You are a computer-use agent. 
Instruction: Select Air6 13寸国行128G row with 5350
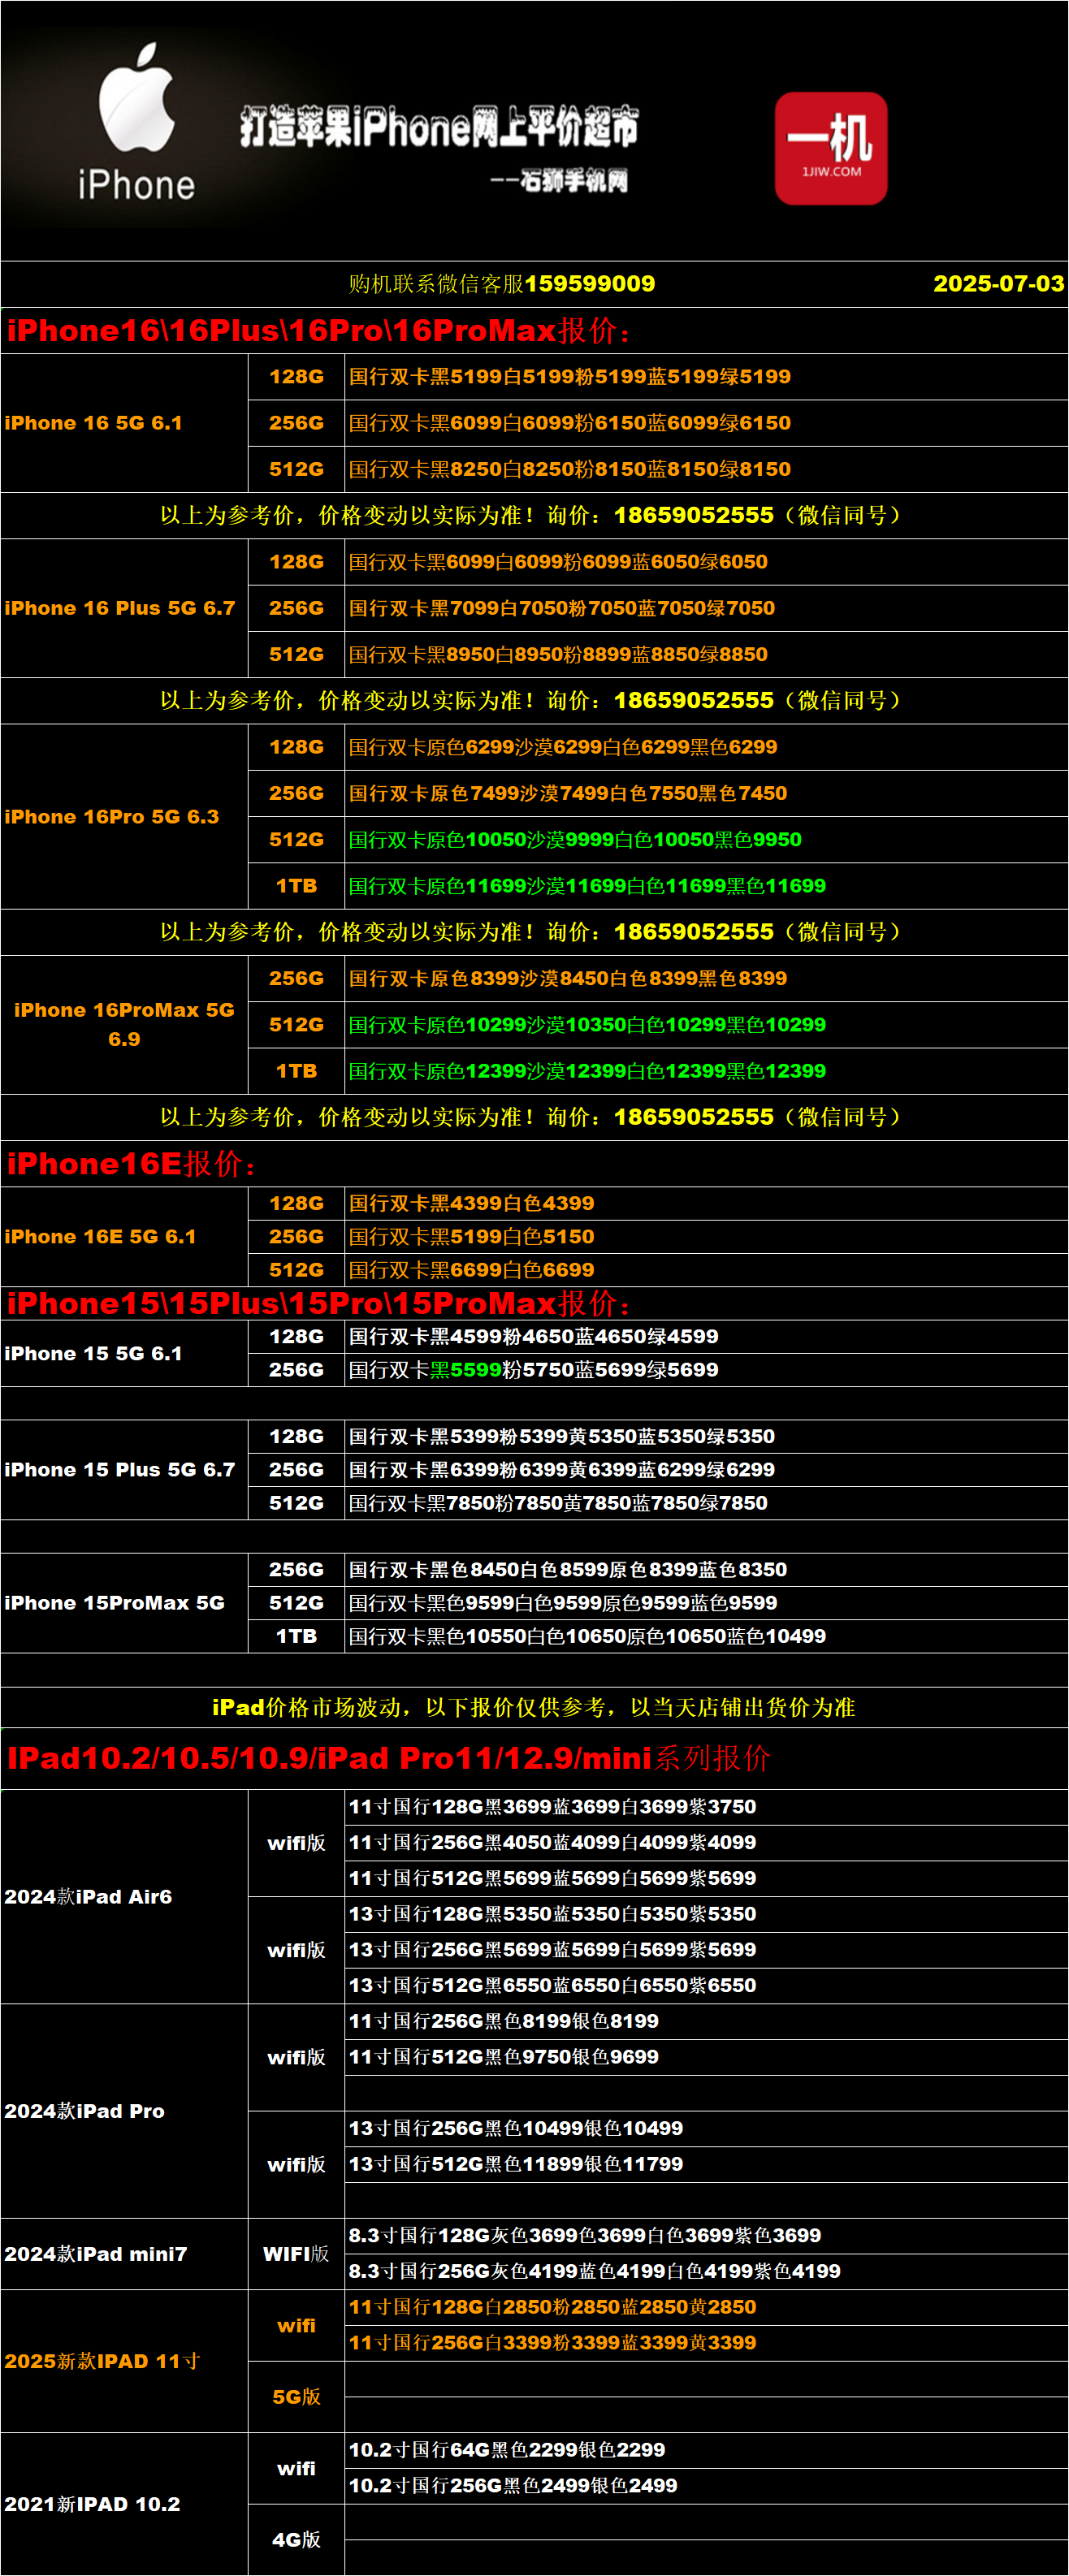pyautogui.click(x=706, y=1914)
